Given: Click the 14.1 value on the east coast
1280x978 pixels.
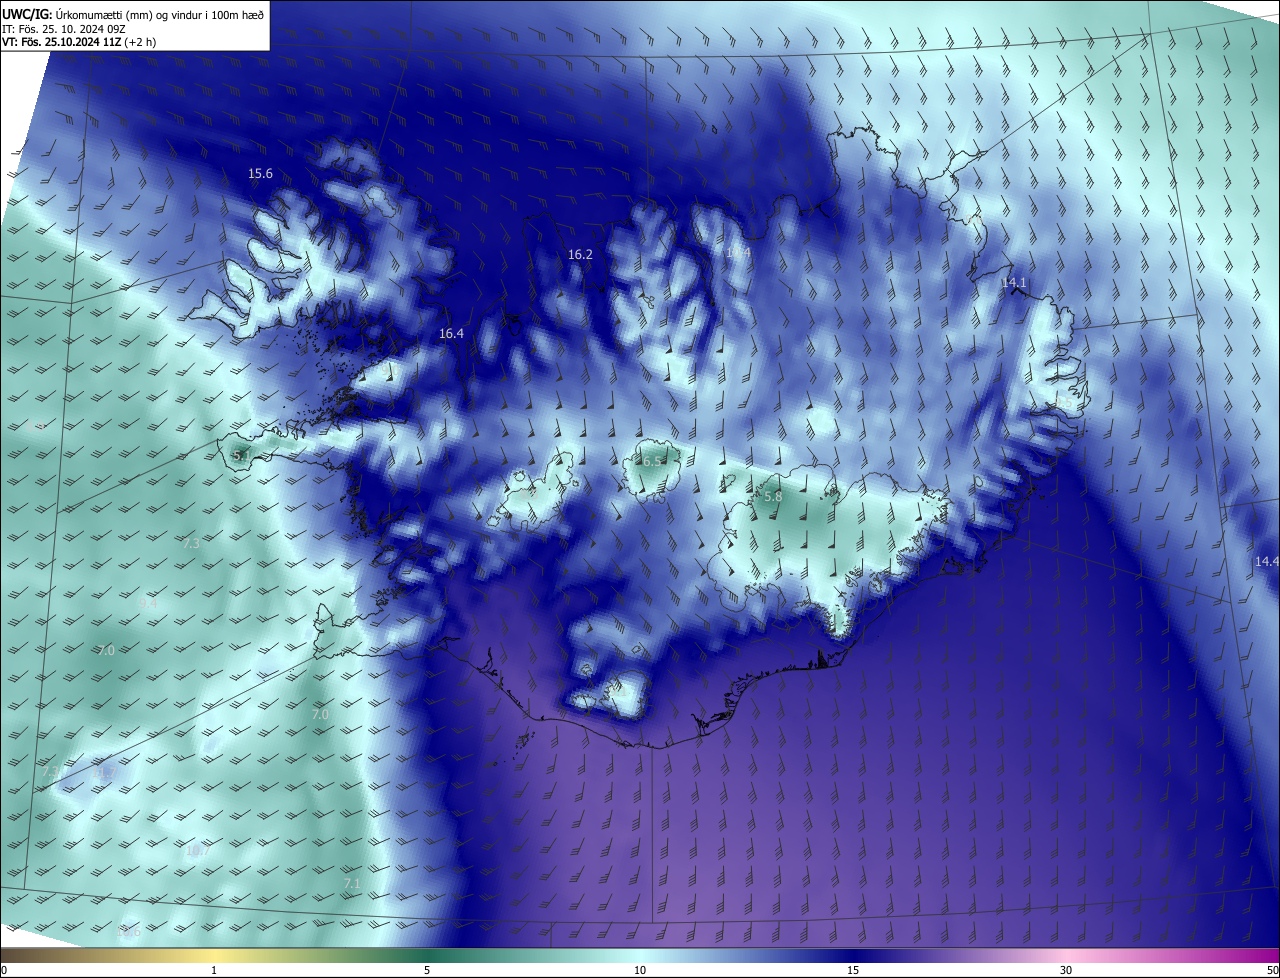Looking at the screenshot, I should coord(1014,283).
